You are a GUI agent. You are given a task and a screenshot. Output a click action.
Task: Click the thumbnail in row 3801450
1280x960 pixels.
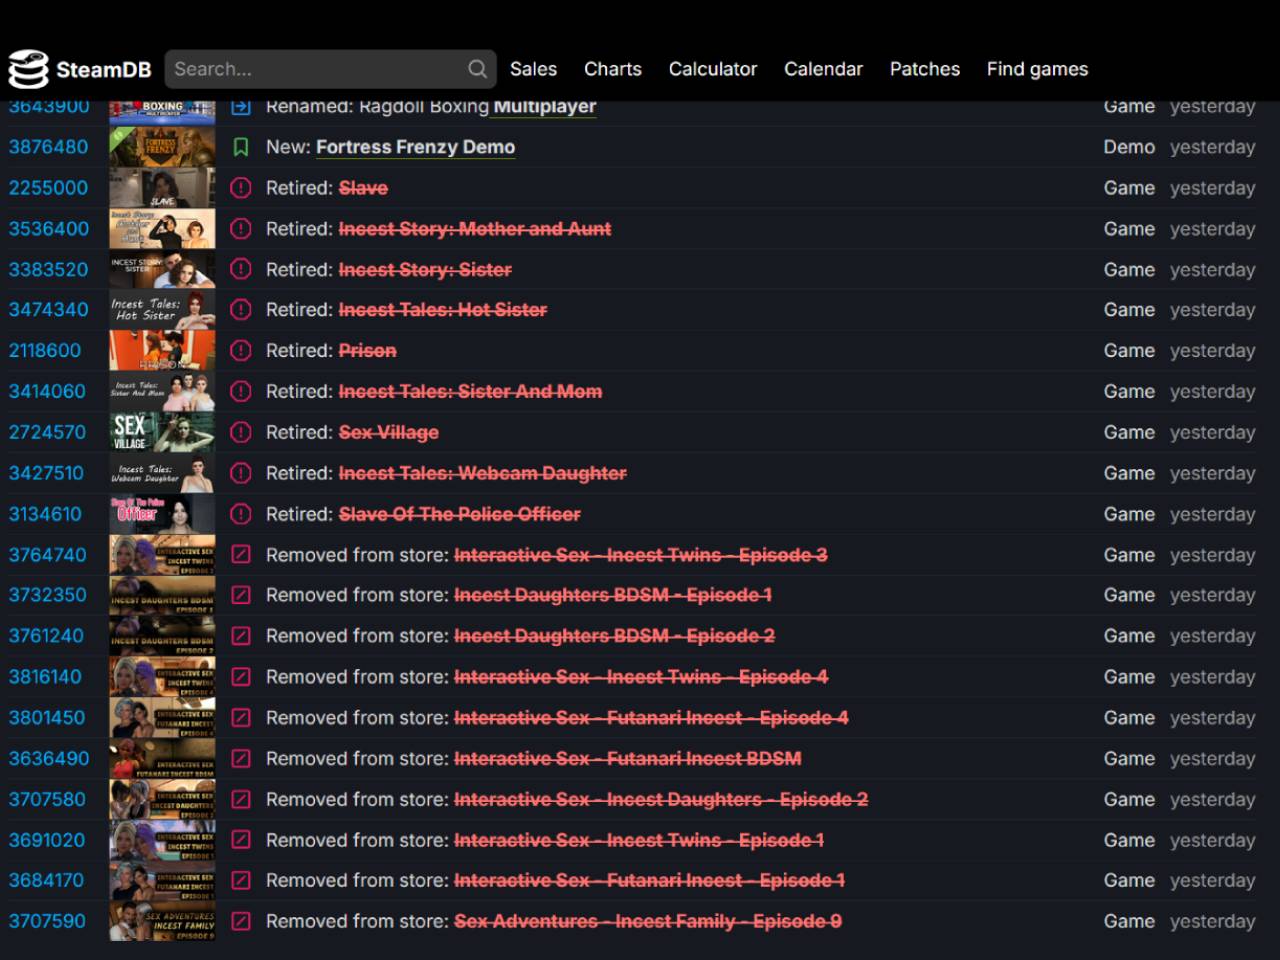(x=162, y=718)
